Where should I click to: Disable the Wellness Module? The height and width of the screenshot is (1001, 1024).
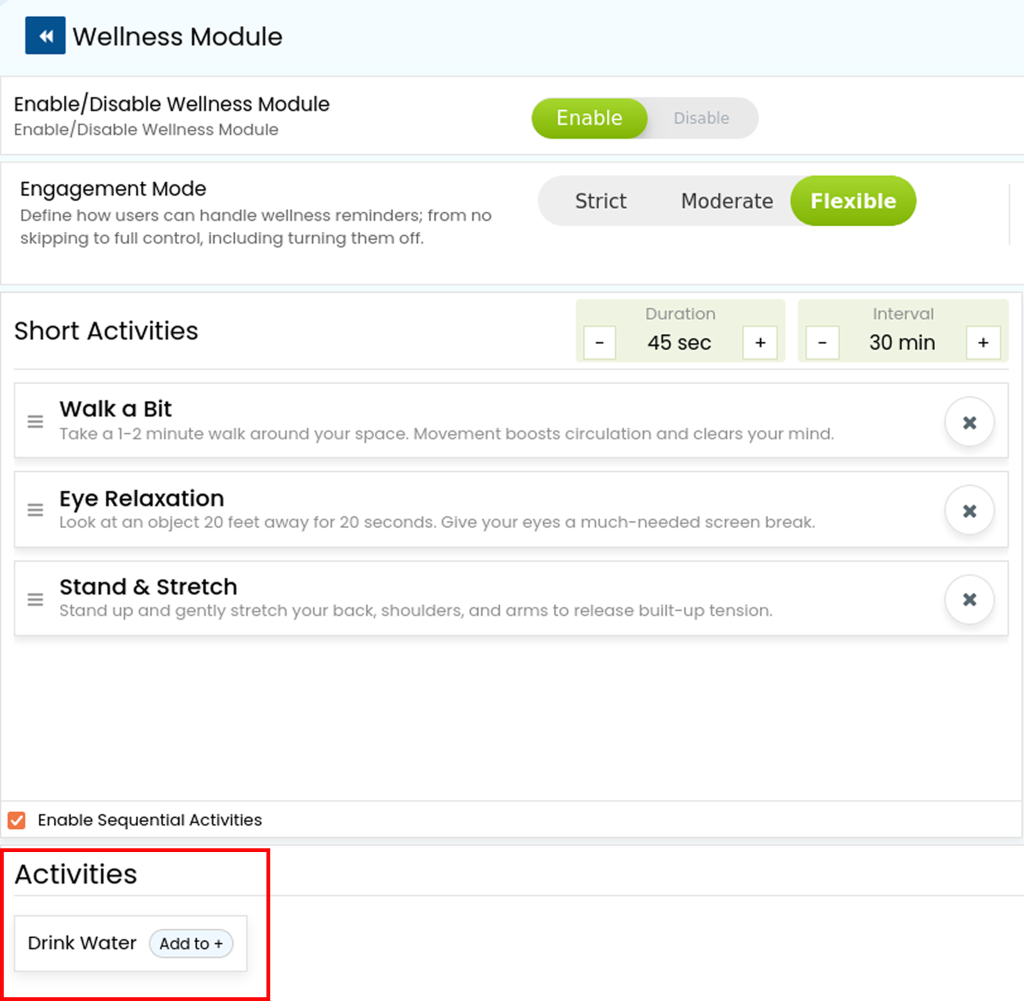click(x=701, y=118)
